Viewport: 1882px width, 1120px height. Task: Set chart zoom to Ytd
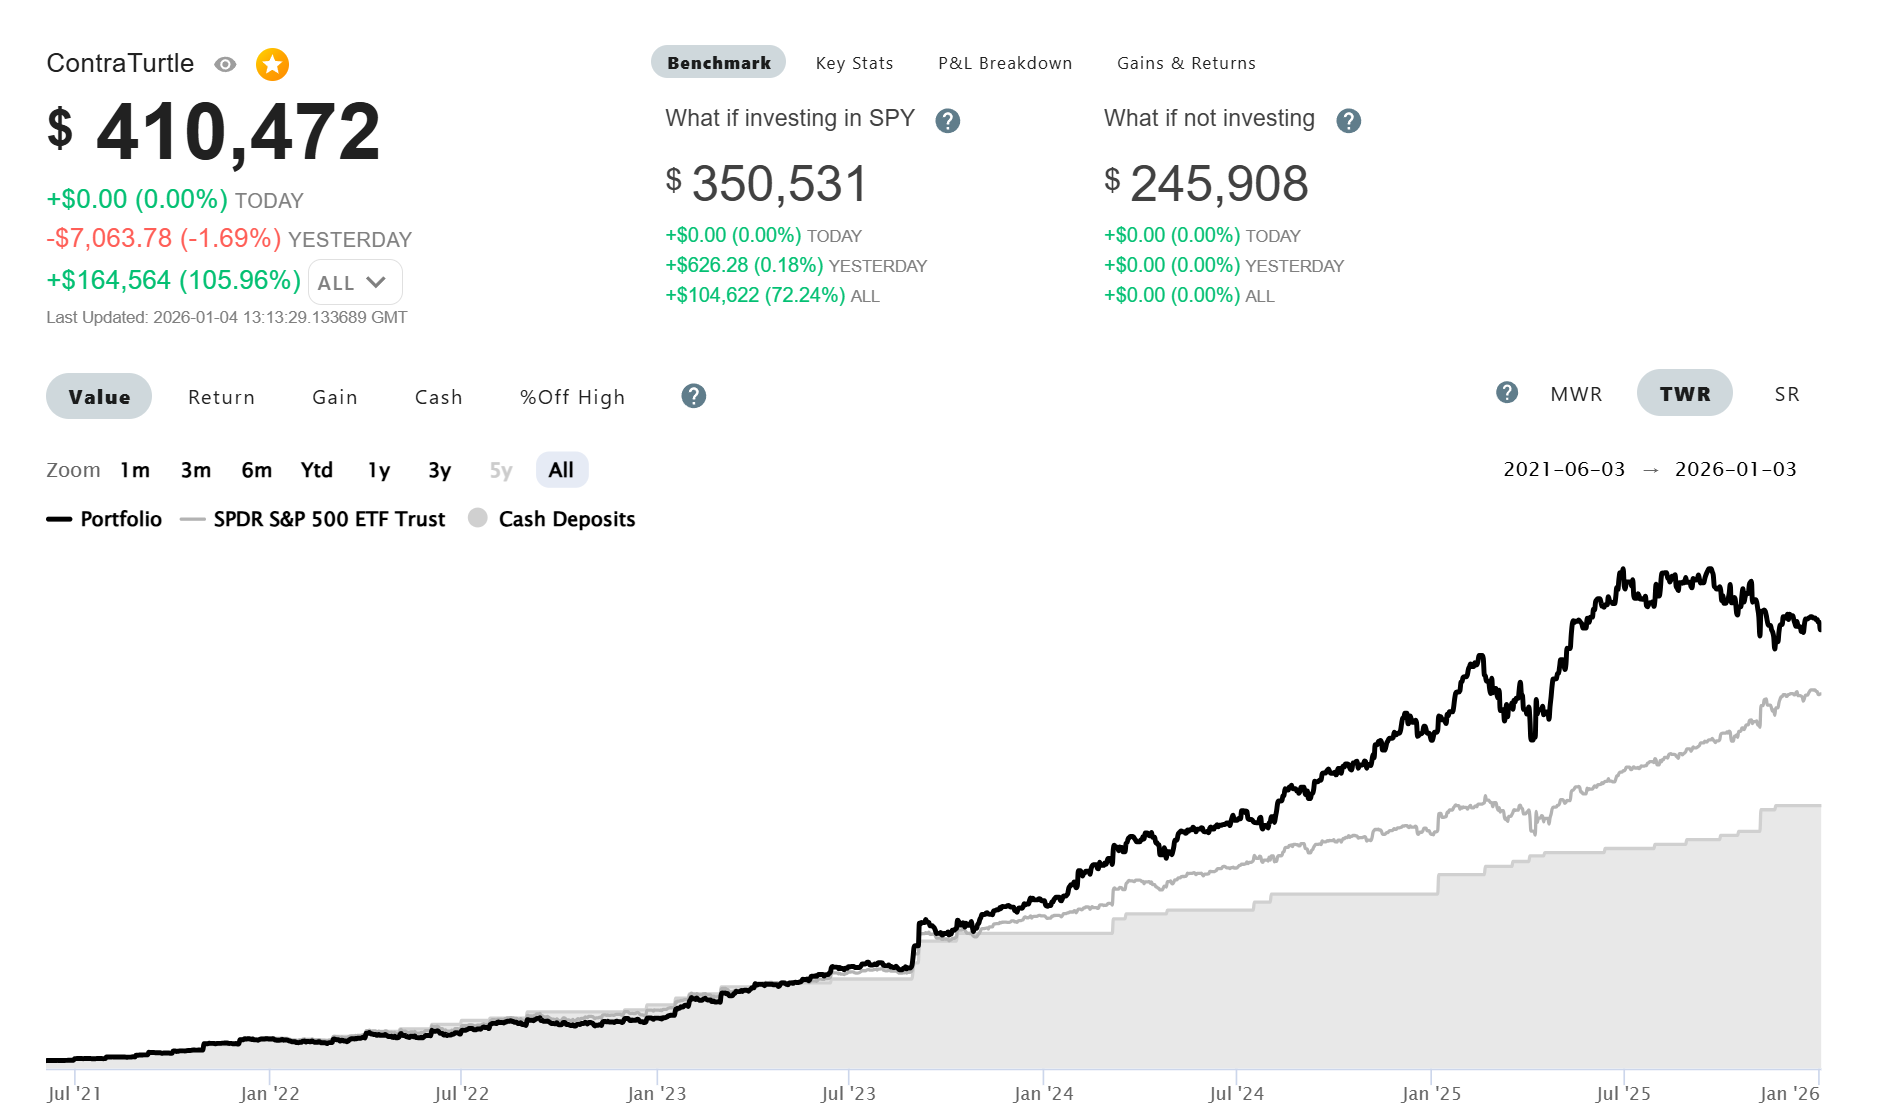click(x=316, y=470)
